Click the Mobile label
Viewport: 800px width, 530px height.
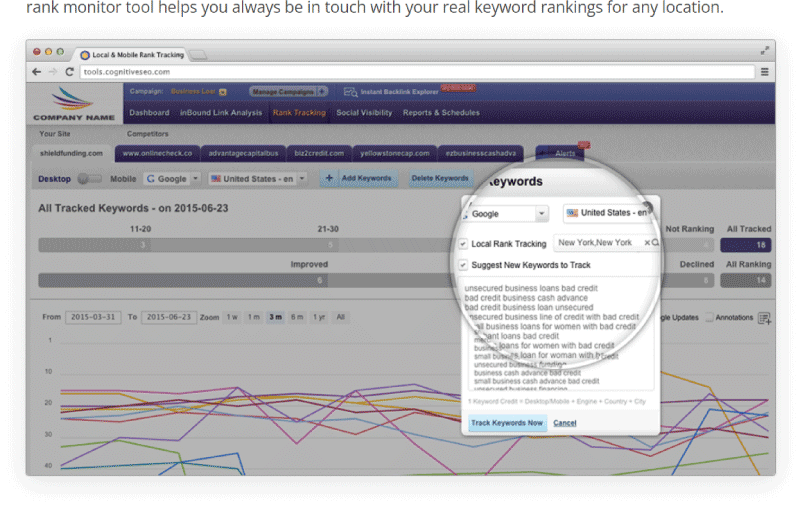pos(123,179)
